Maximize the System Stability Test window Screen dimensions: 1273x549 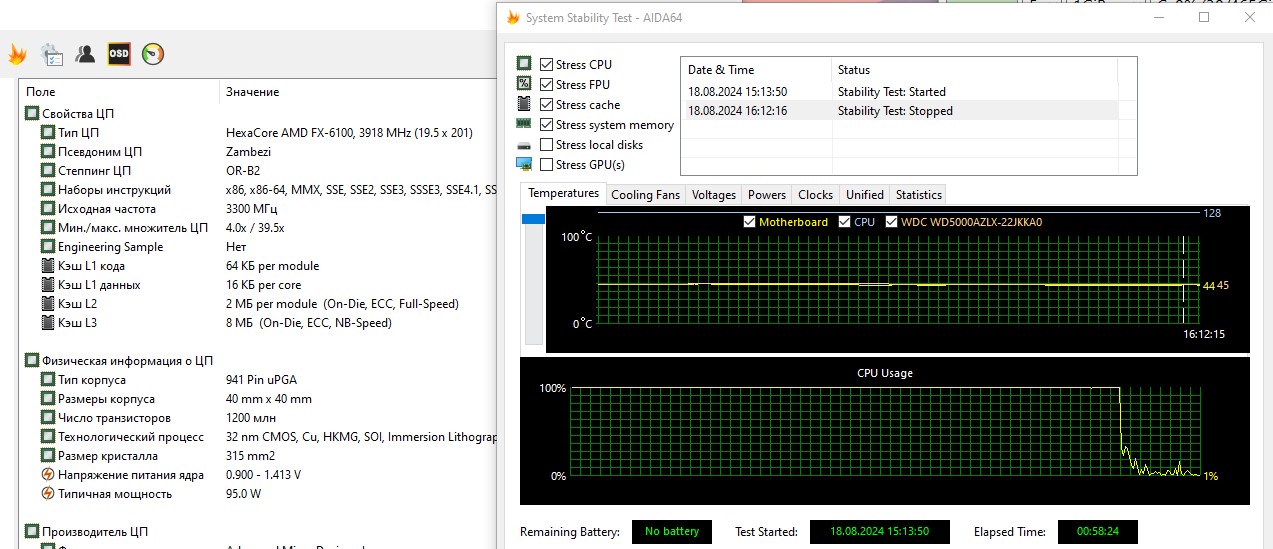(1204, 17)
